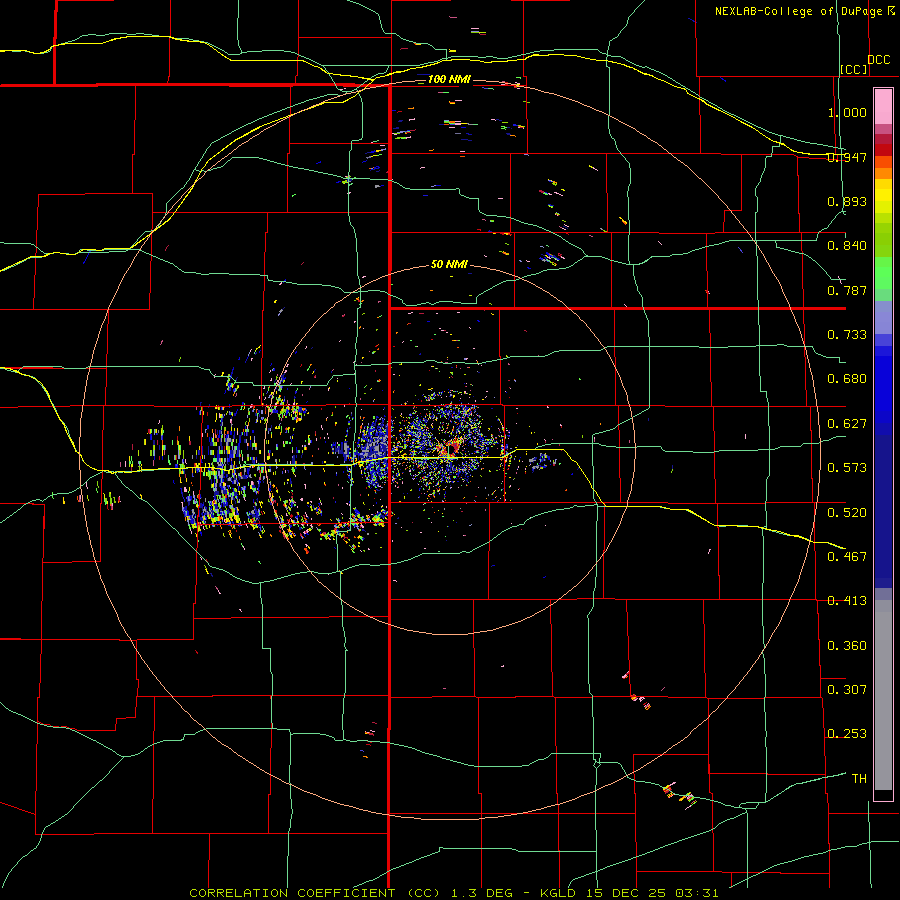Click the 0.893 scale value

(847, 201)
